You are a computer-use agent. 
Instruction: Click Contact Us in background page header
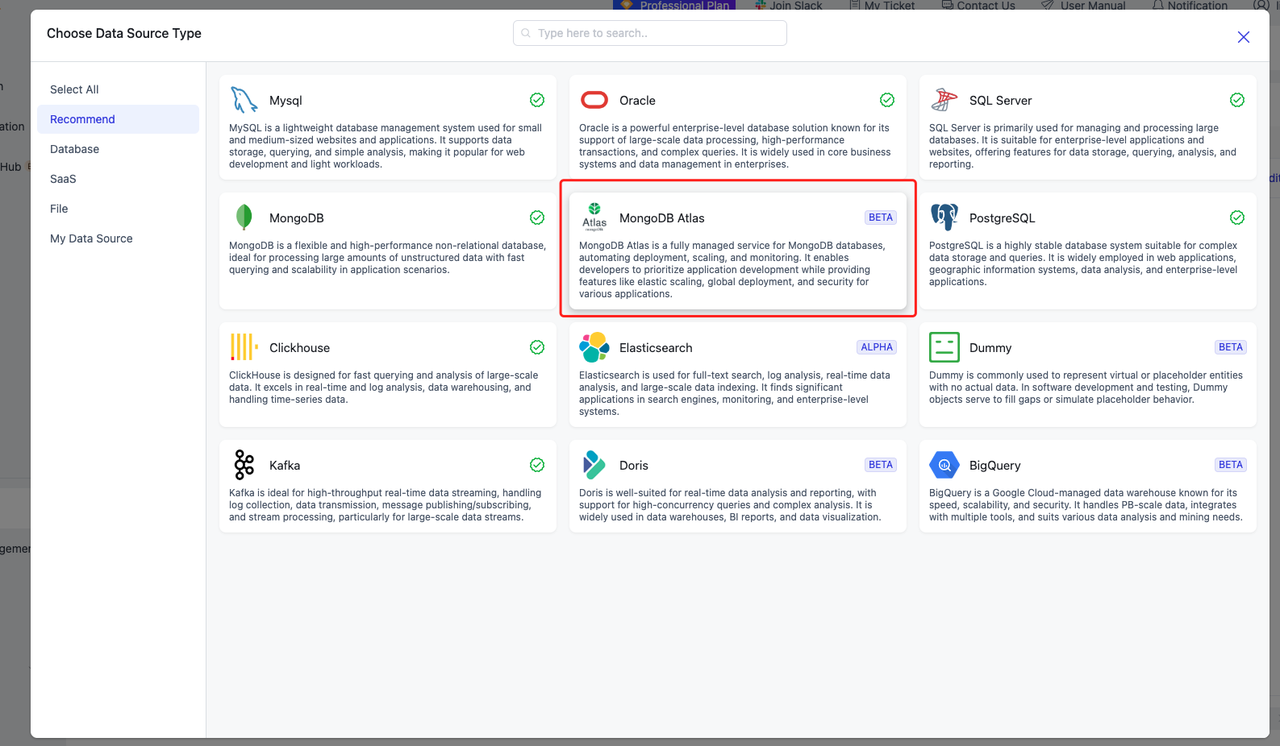977,5
